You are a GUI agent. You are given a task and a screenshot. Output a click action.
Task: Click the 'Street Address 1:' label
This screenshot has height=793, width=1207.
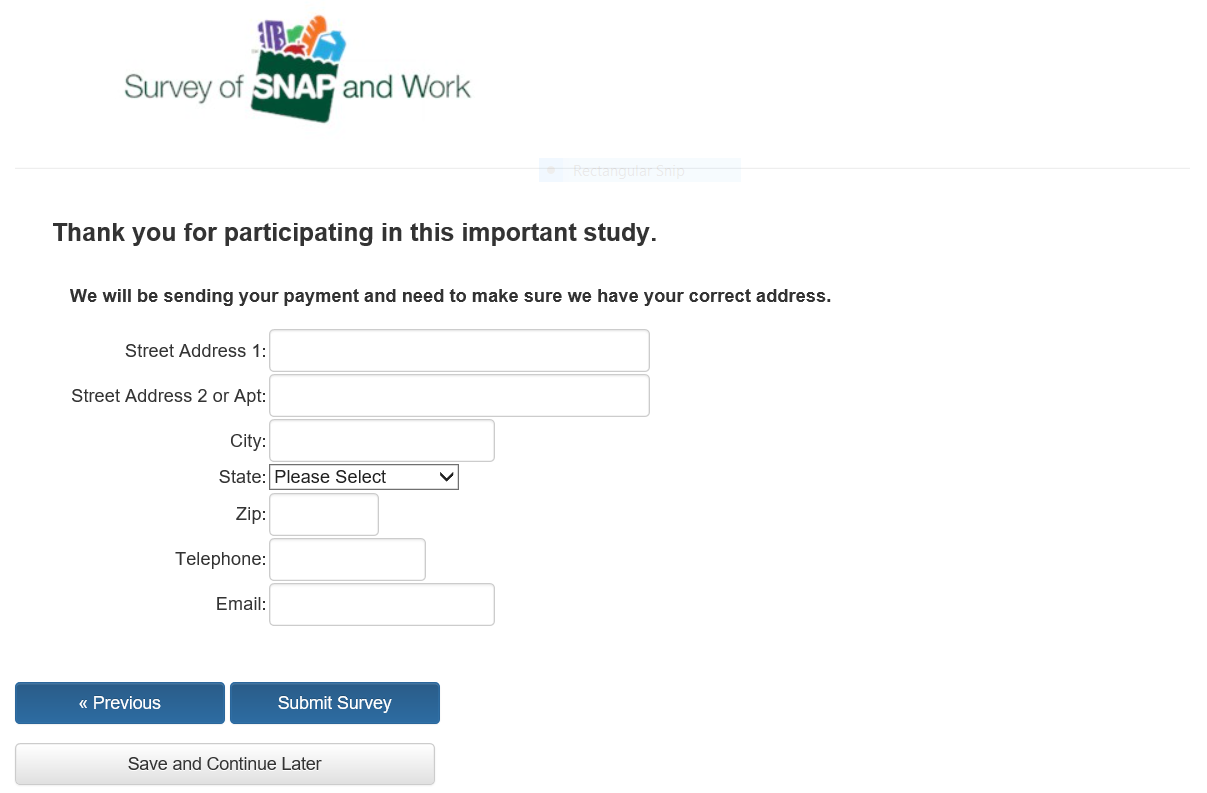click(x=195, y=351)
